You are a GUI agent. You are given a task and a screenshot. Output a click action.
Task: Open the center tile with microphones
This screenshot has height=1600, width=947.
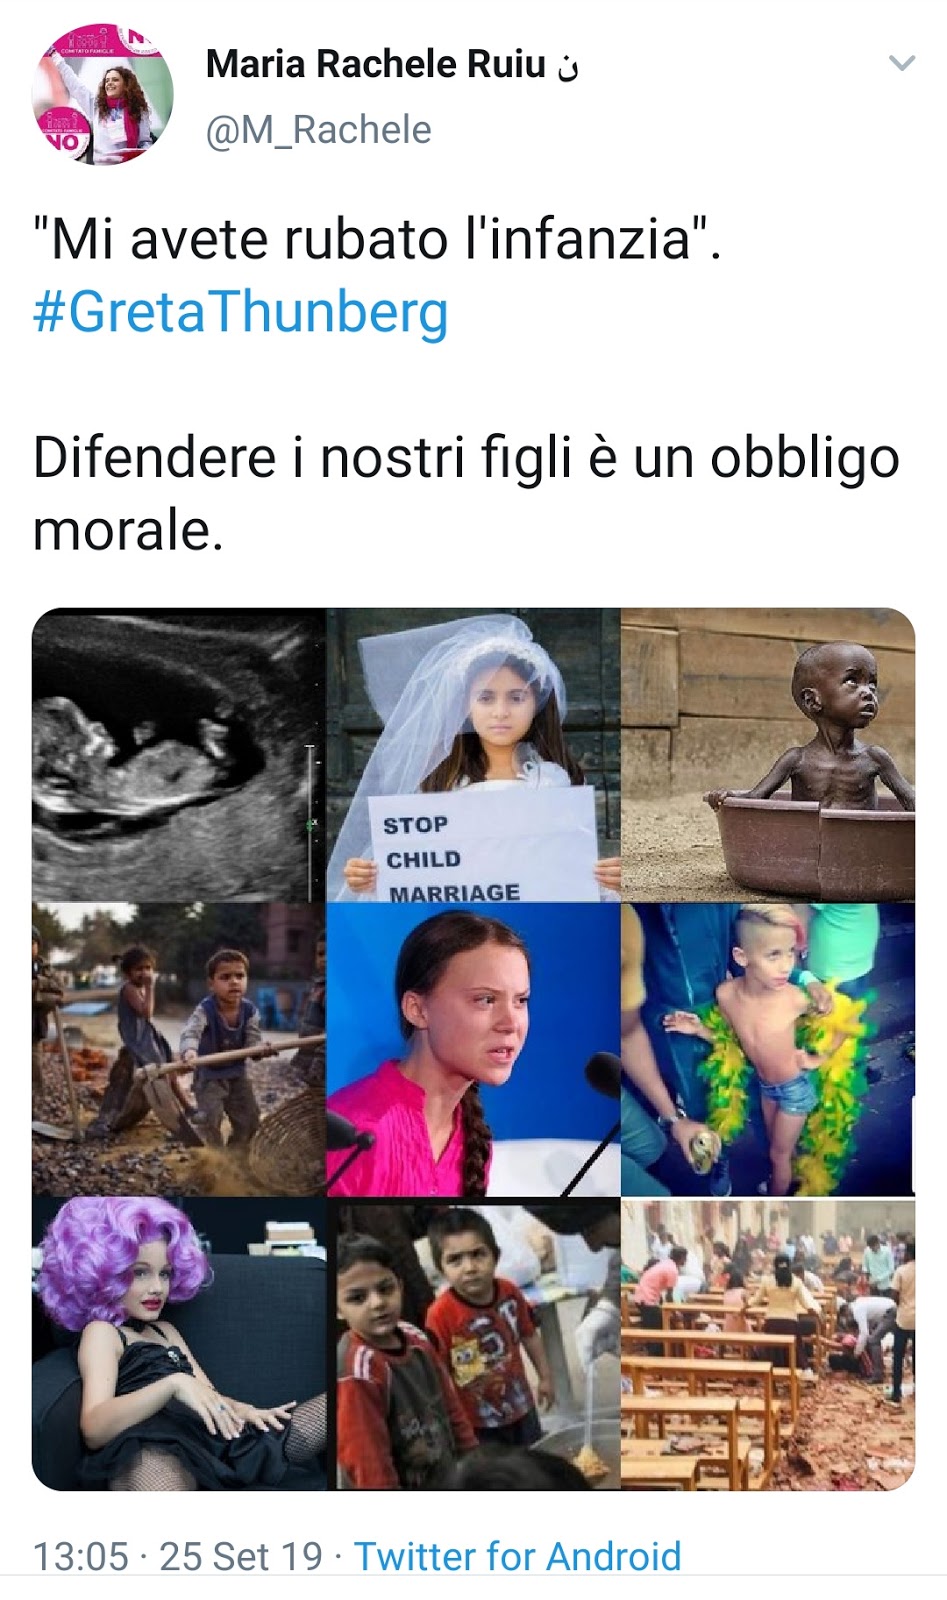[x=473, y=1050]
